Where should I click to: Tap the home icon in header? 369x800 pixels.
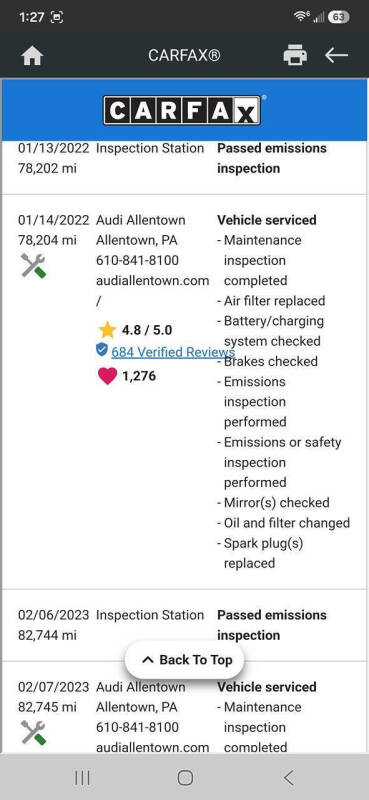(x=32, y=56)
